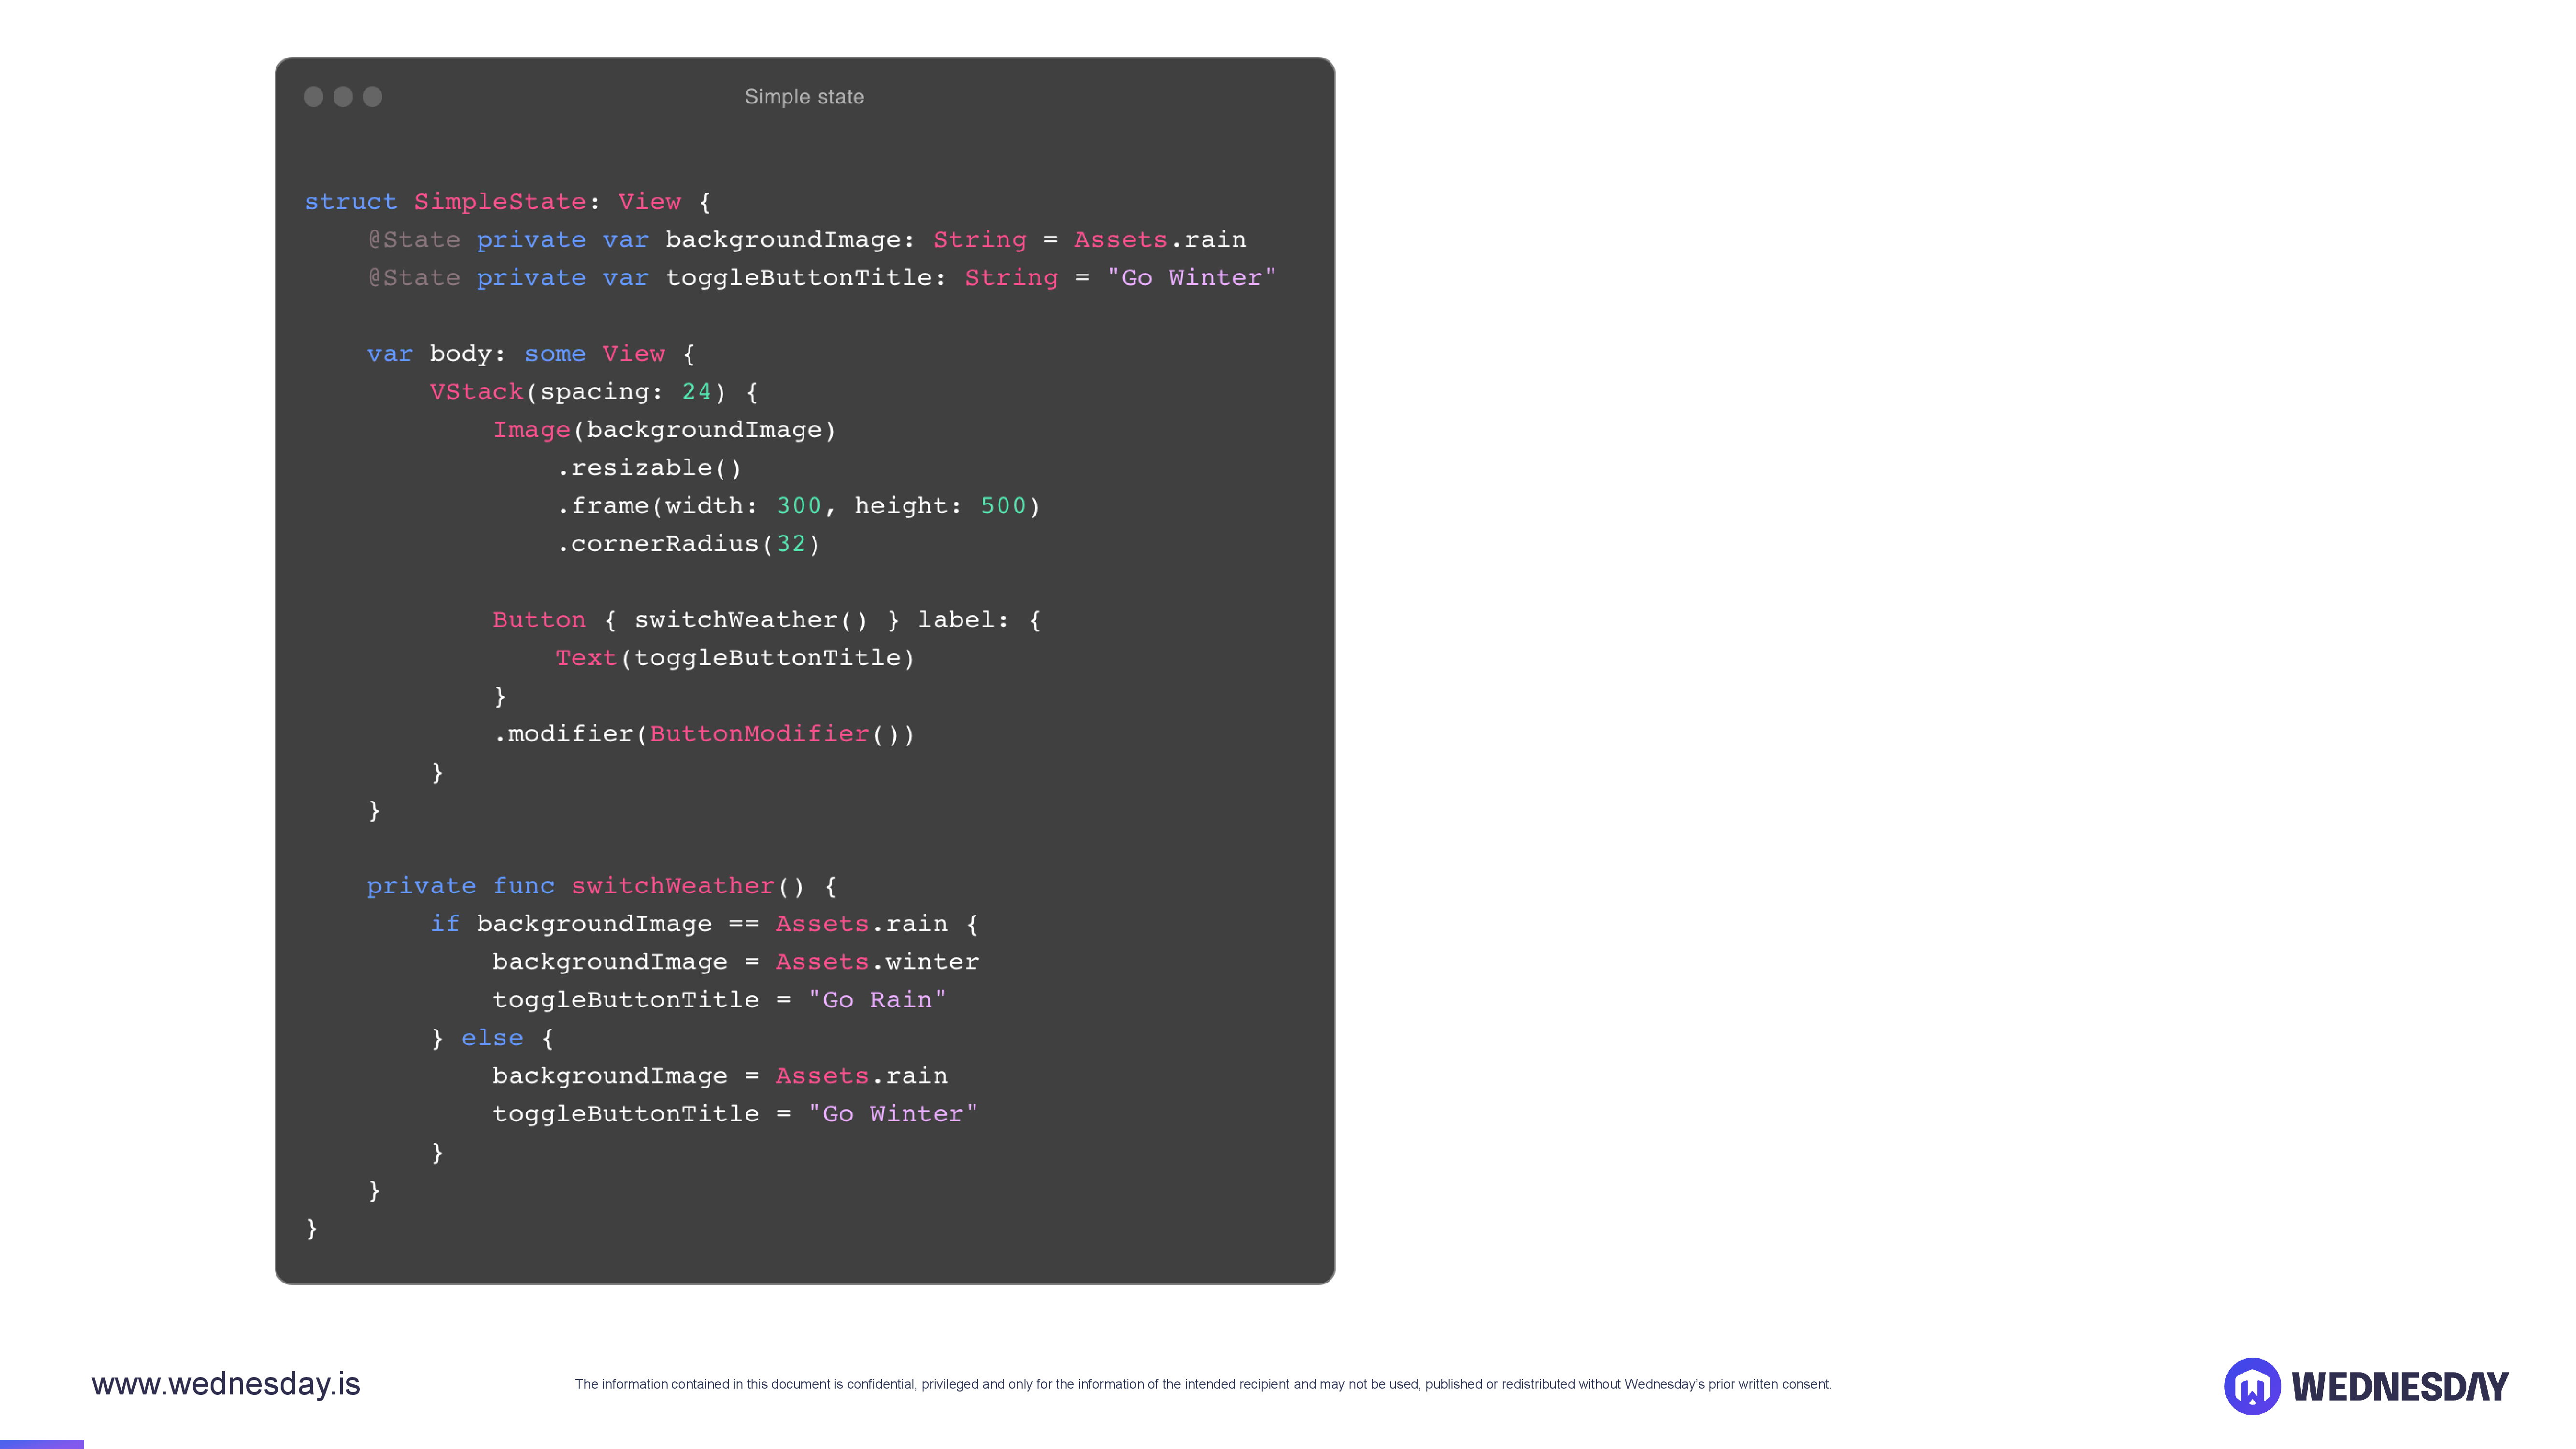Image resolution: width=2576 pixels, height=1449 pixels.
Task: Click 'Image(backgroundImage)' line
Action: [x=665, y=430]
